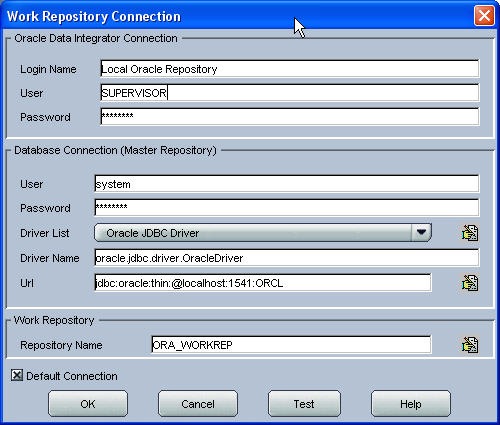Image resolution: width=500 pixels, height=425 pixels.
Task: Close the Work Repository Connection dialog
Action: click(484, 15)
